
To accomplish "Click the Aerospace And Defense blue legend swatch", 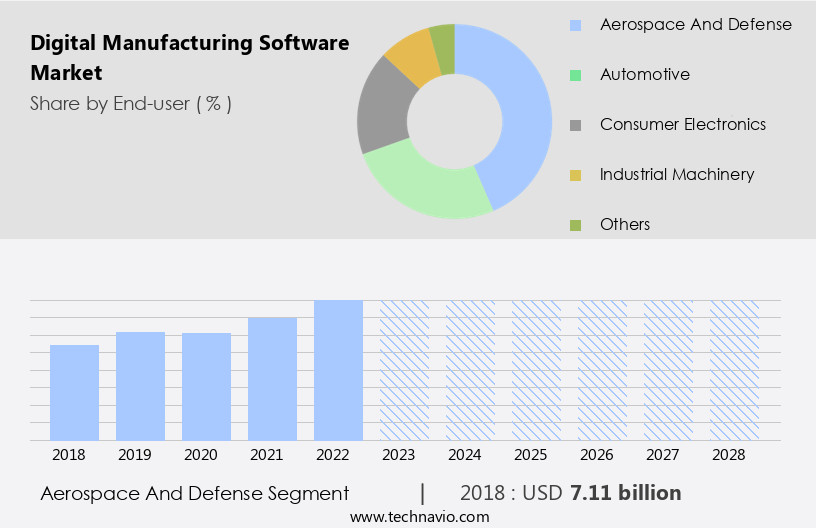I will tap(575, 25).
